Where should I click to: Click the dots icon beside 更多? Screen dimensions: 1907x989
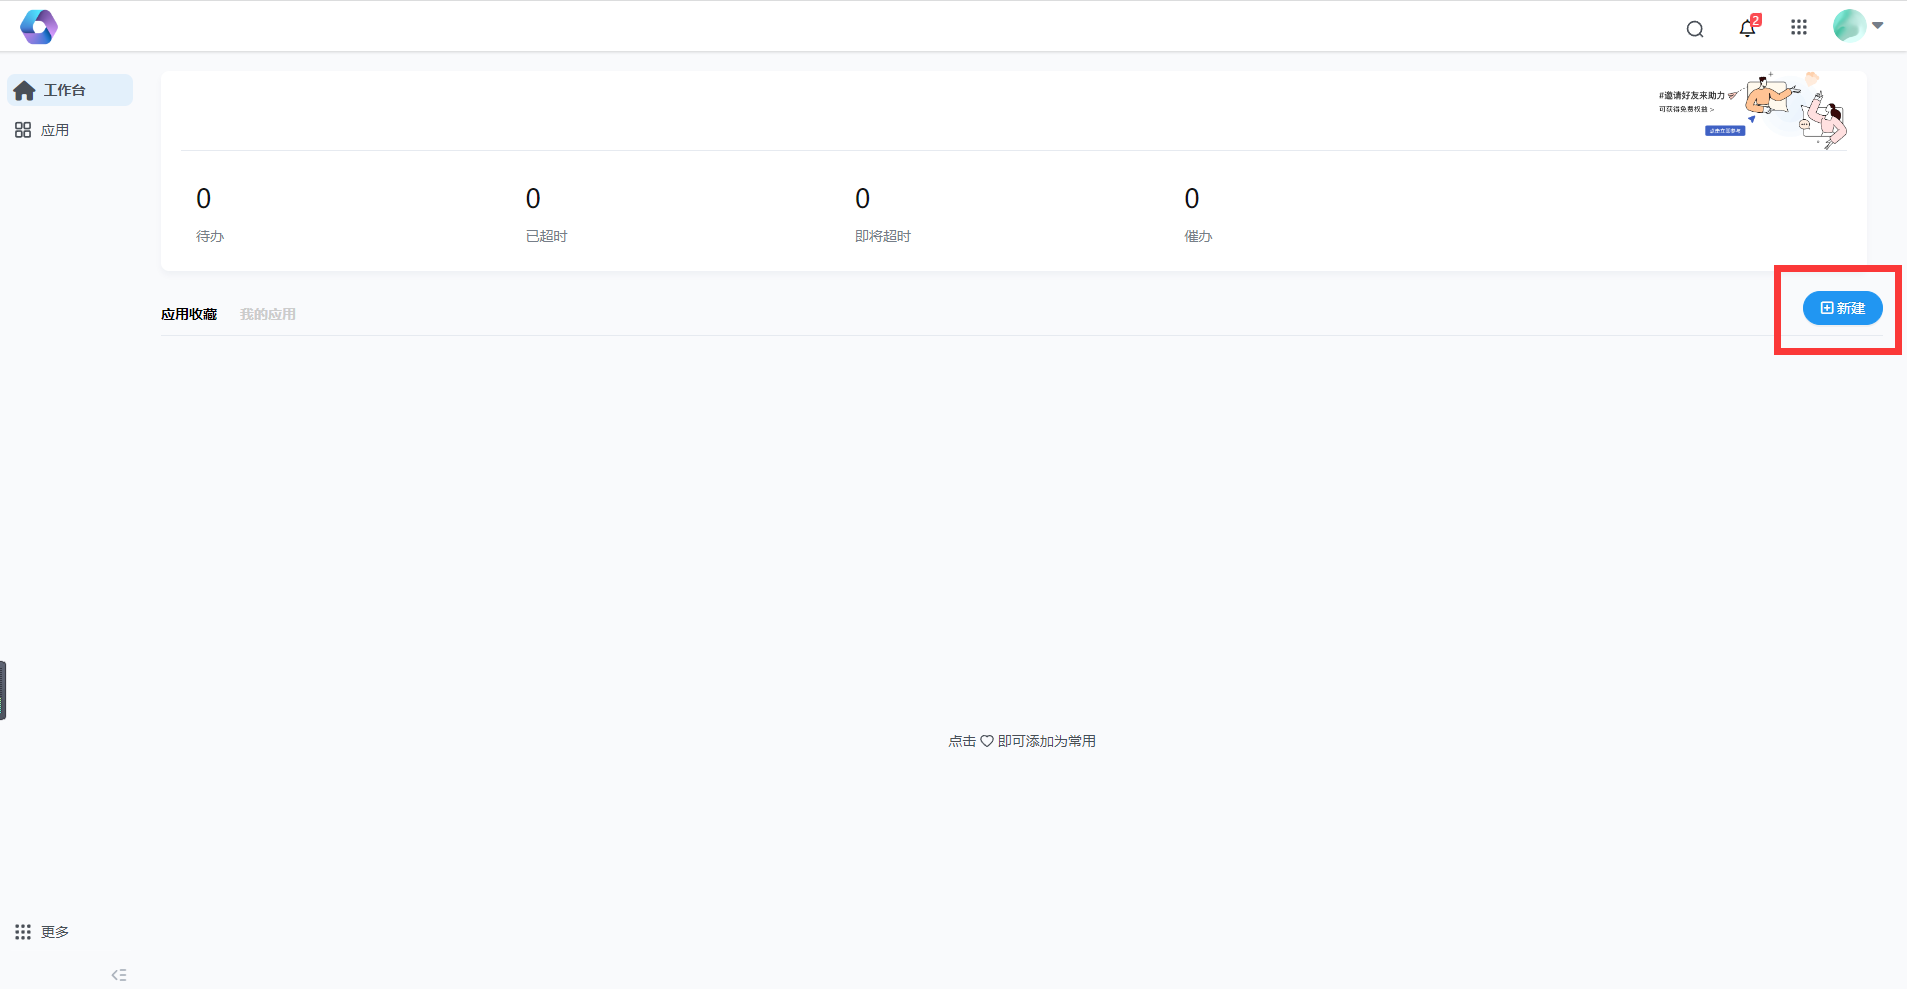[23, 932]
